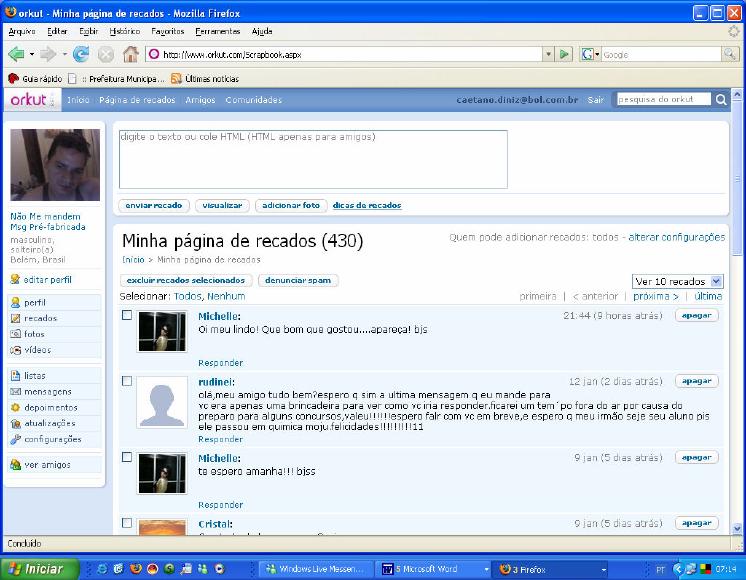Open the search engine selector dropdown
This screenshot has height=580, width=746.
tap(597, 54)
